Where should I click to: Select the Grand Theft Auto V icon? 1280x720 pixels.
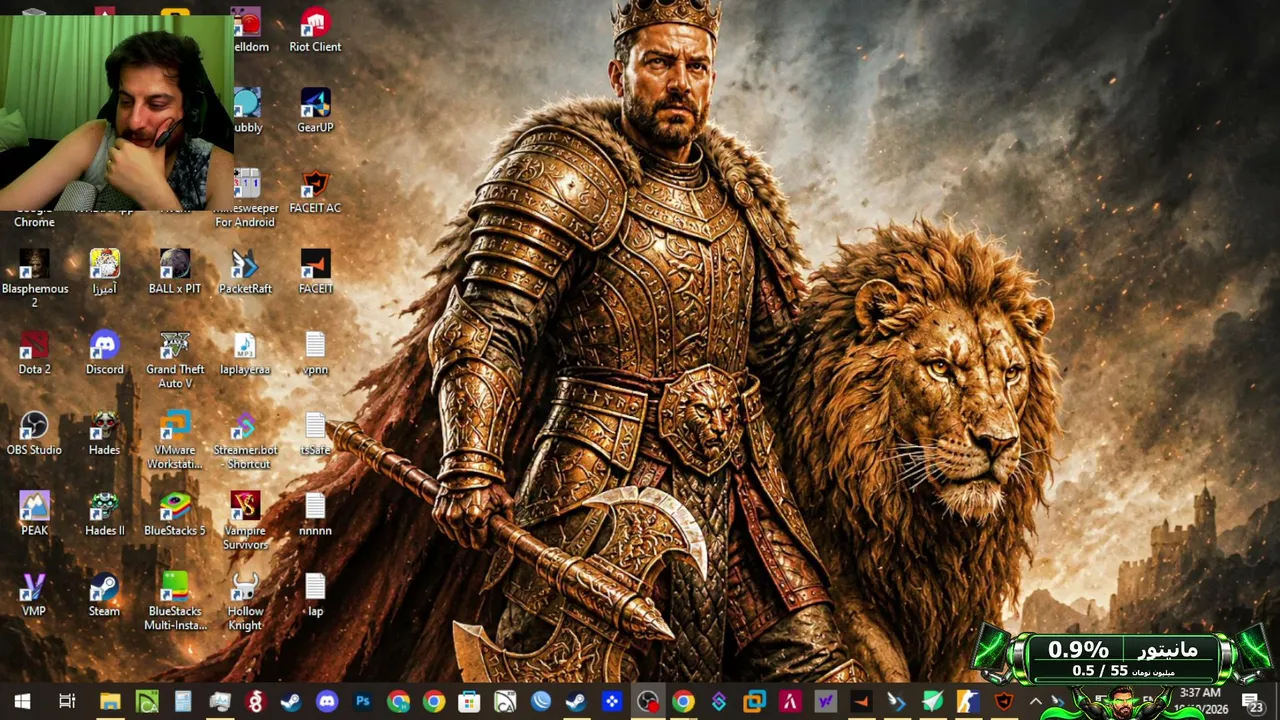click(175, 360)
